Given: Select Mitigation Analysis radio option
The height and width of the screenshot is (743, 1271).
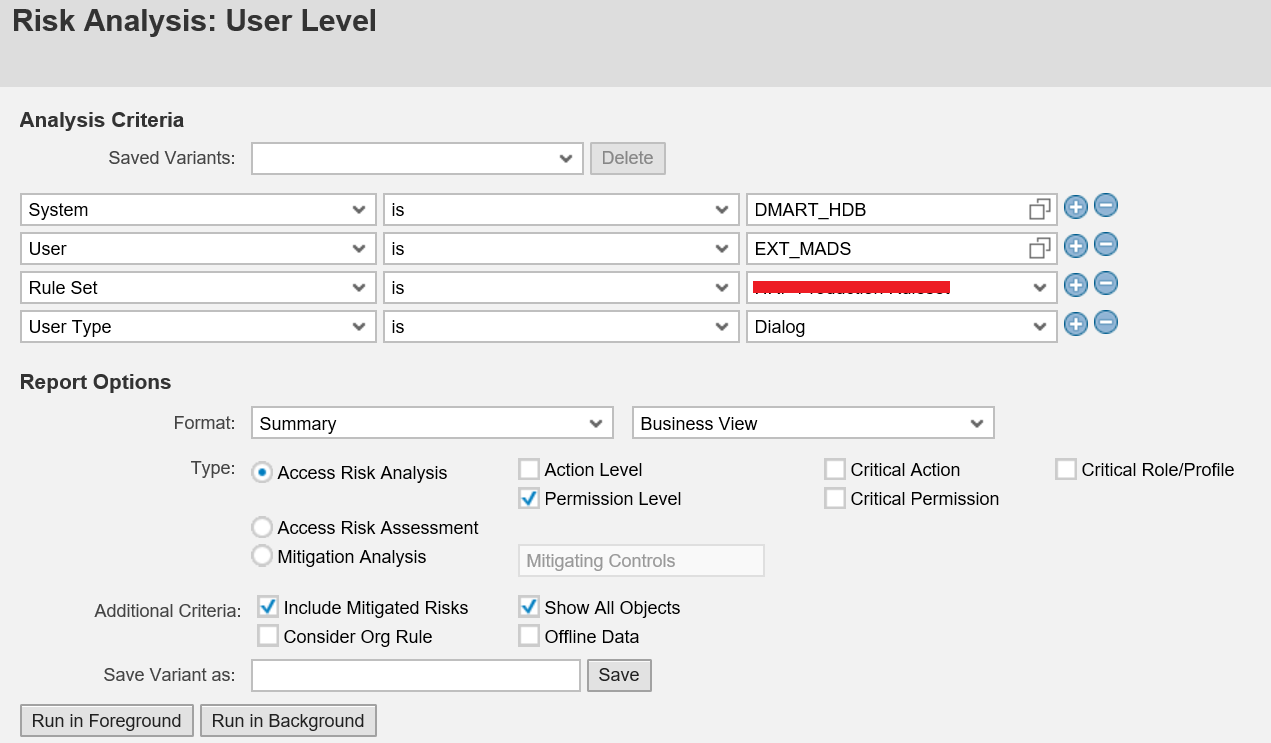Looking at the screenshot, I should 262,556.
